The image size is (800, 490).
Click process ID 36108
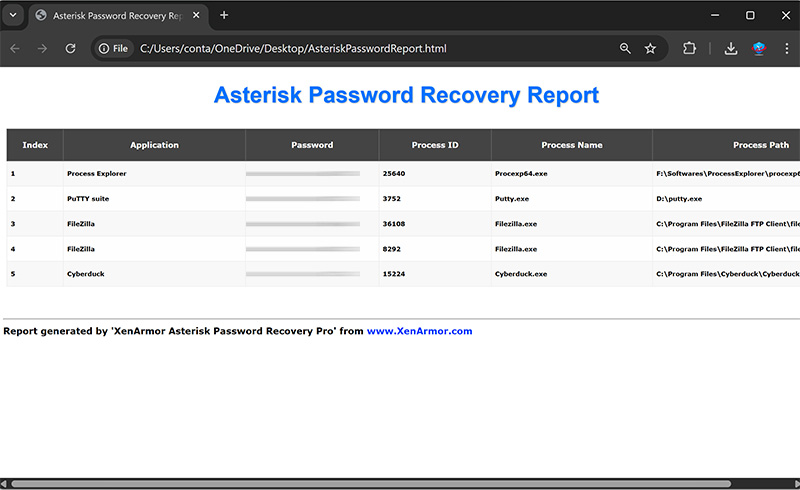(394, 224)
